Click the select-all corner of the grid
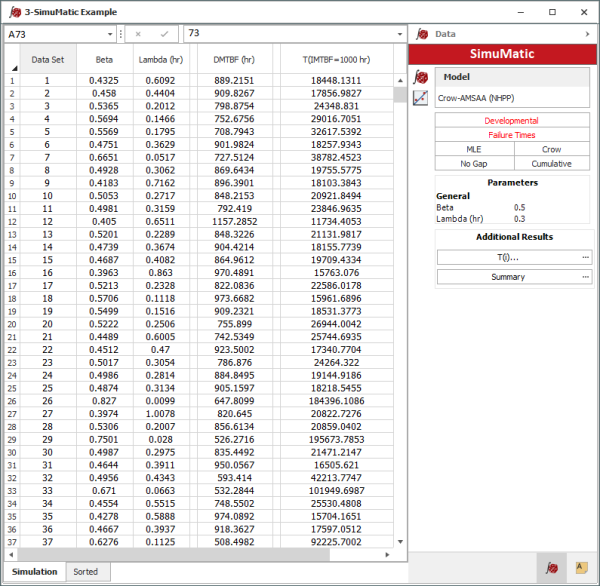The width and height of the screenshot is (600, 586). [13, 59]
